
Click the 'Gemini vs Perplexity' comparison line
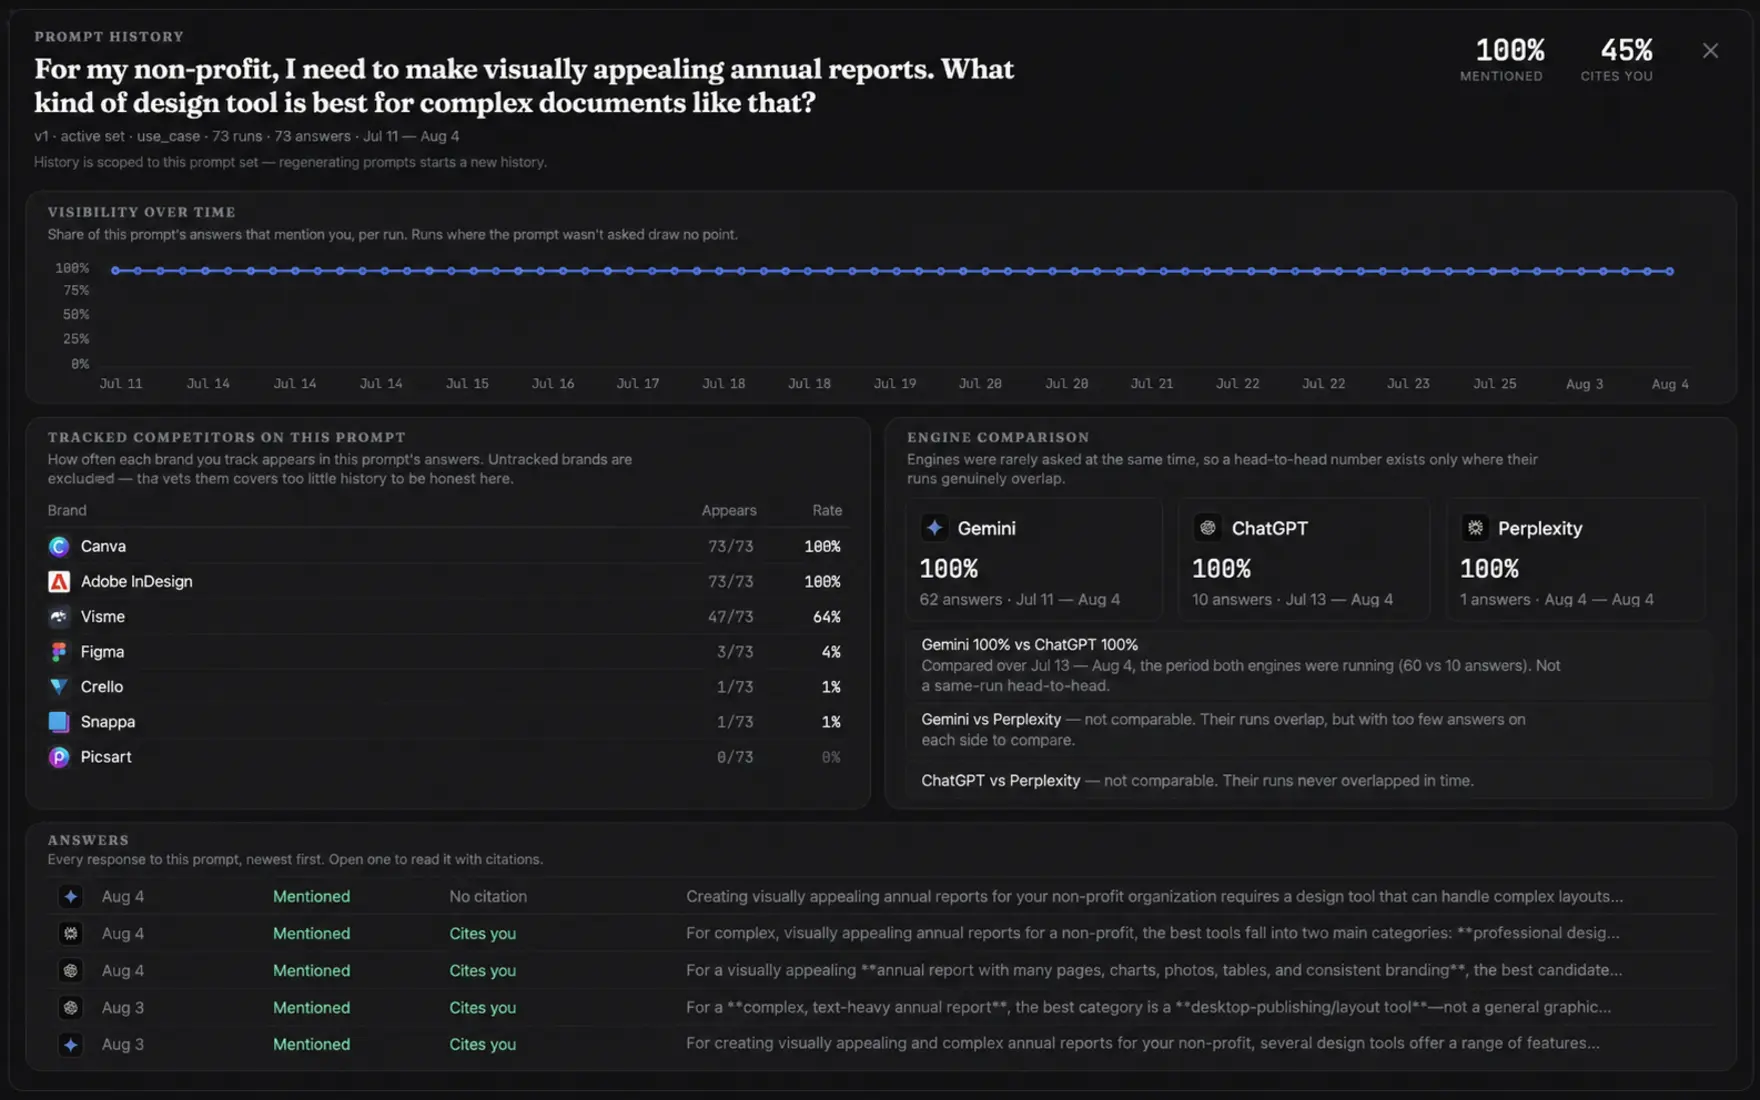(x=1223, y=729)
